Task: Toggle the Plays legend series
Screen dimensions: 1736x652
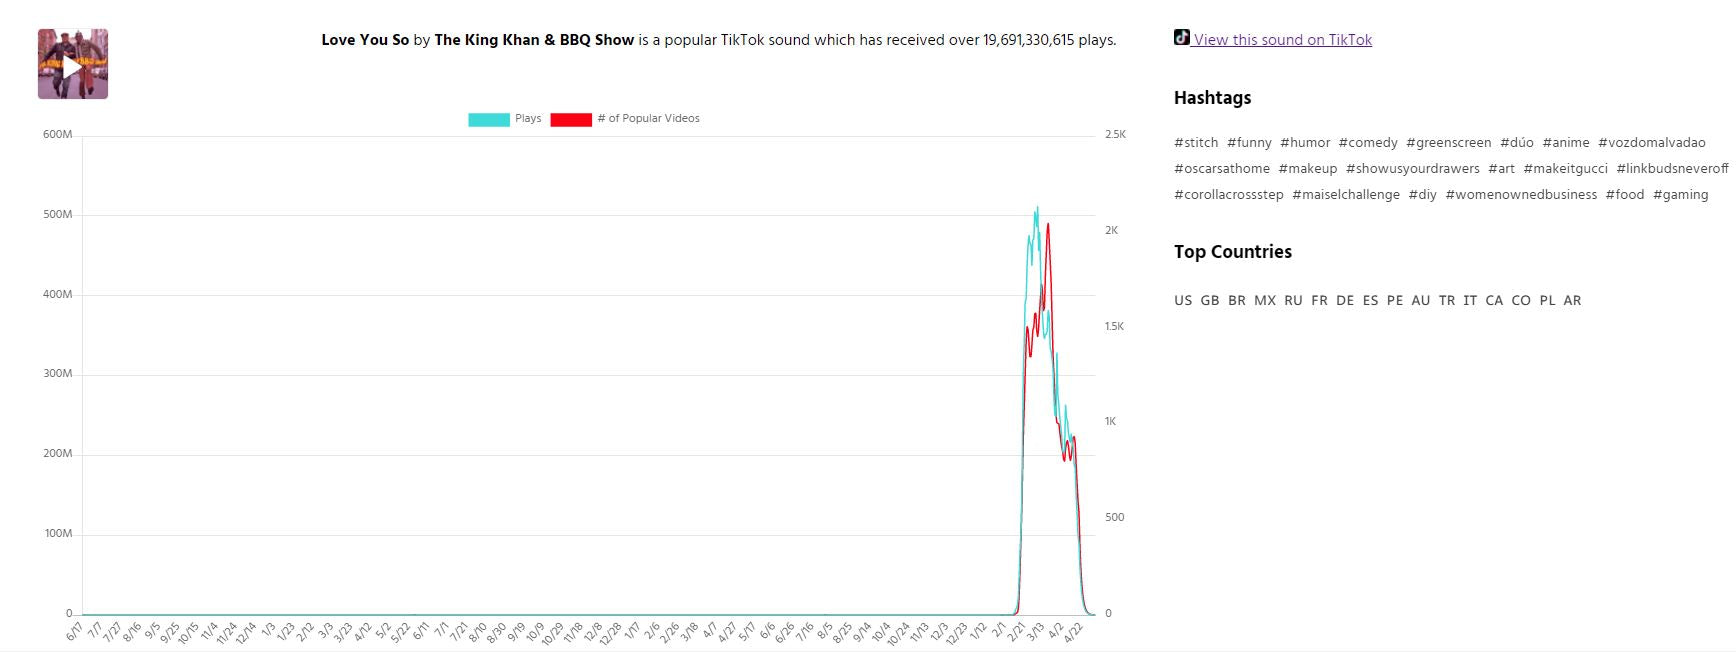Action: (x=505, y=119)
